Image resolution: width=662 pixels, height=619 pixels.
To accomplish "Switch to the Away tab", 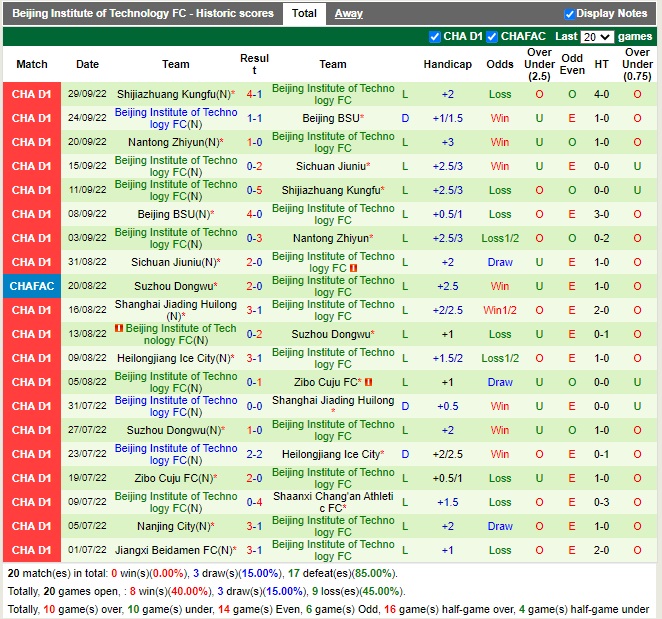I will pyautogui.click(x=348, y=14).
